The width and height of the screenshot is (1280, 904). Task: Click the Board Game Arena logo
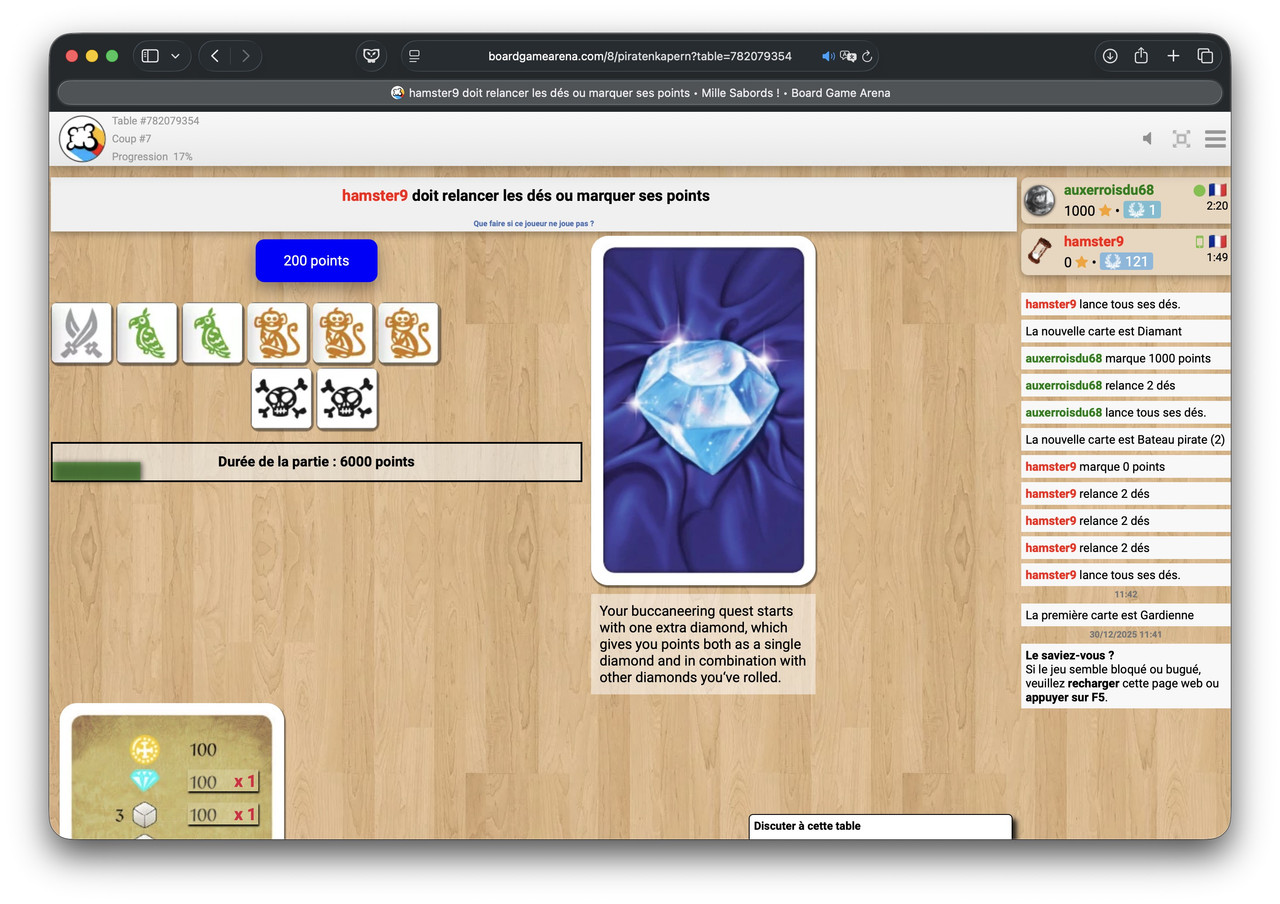pos(82,139)
